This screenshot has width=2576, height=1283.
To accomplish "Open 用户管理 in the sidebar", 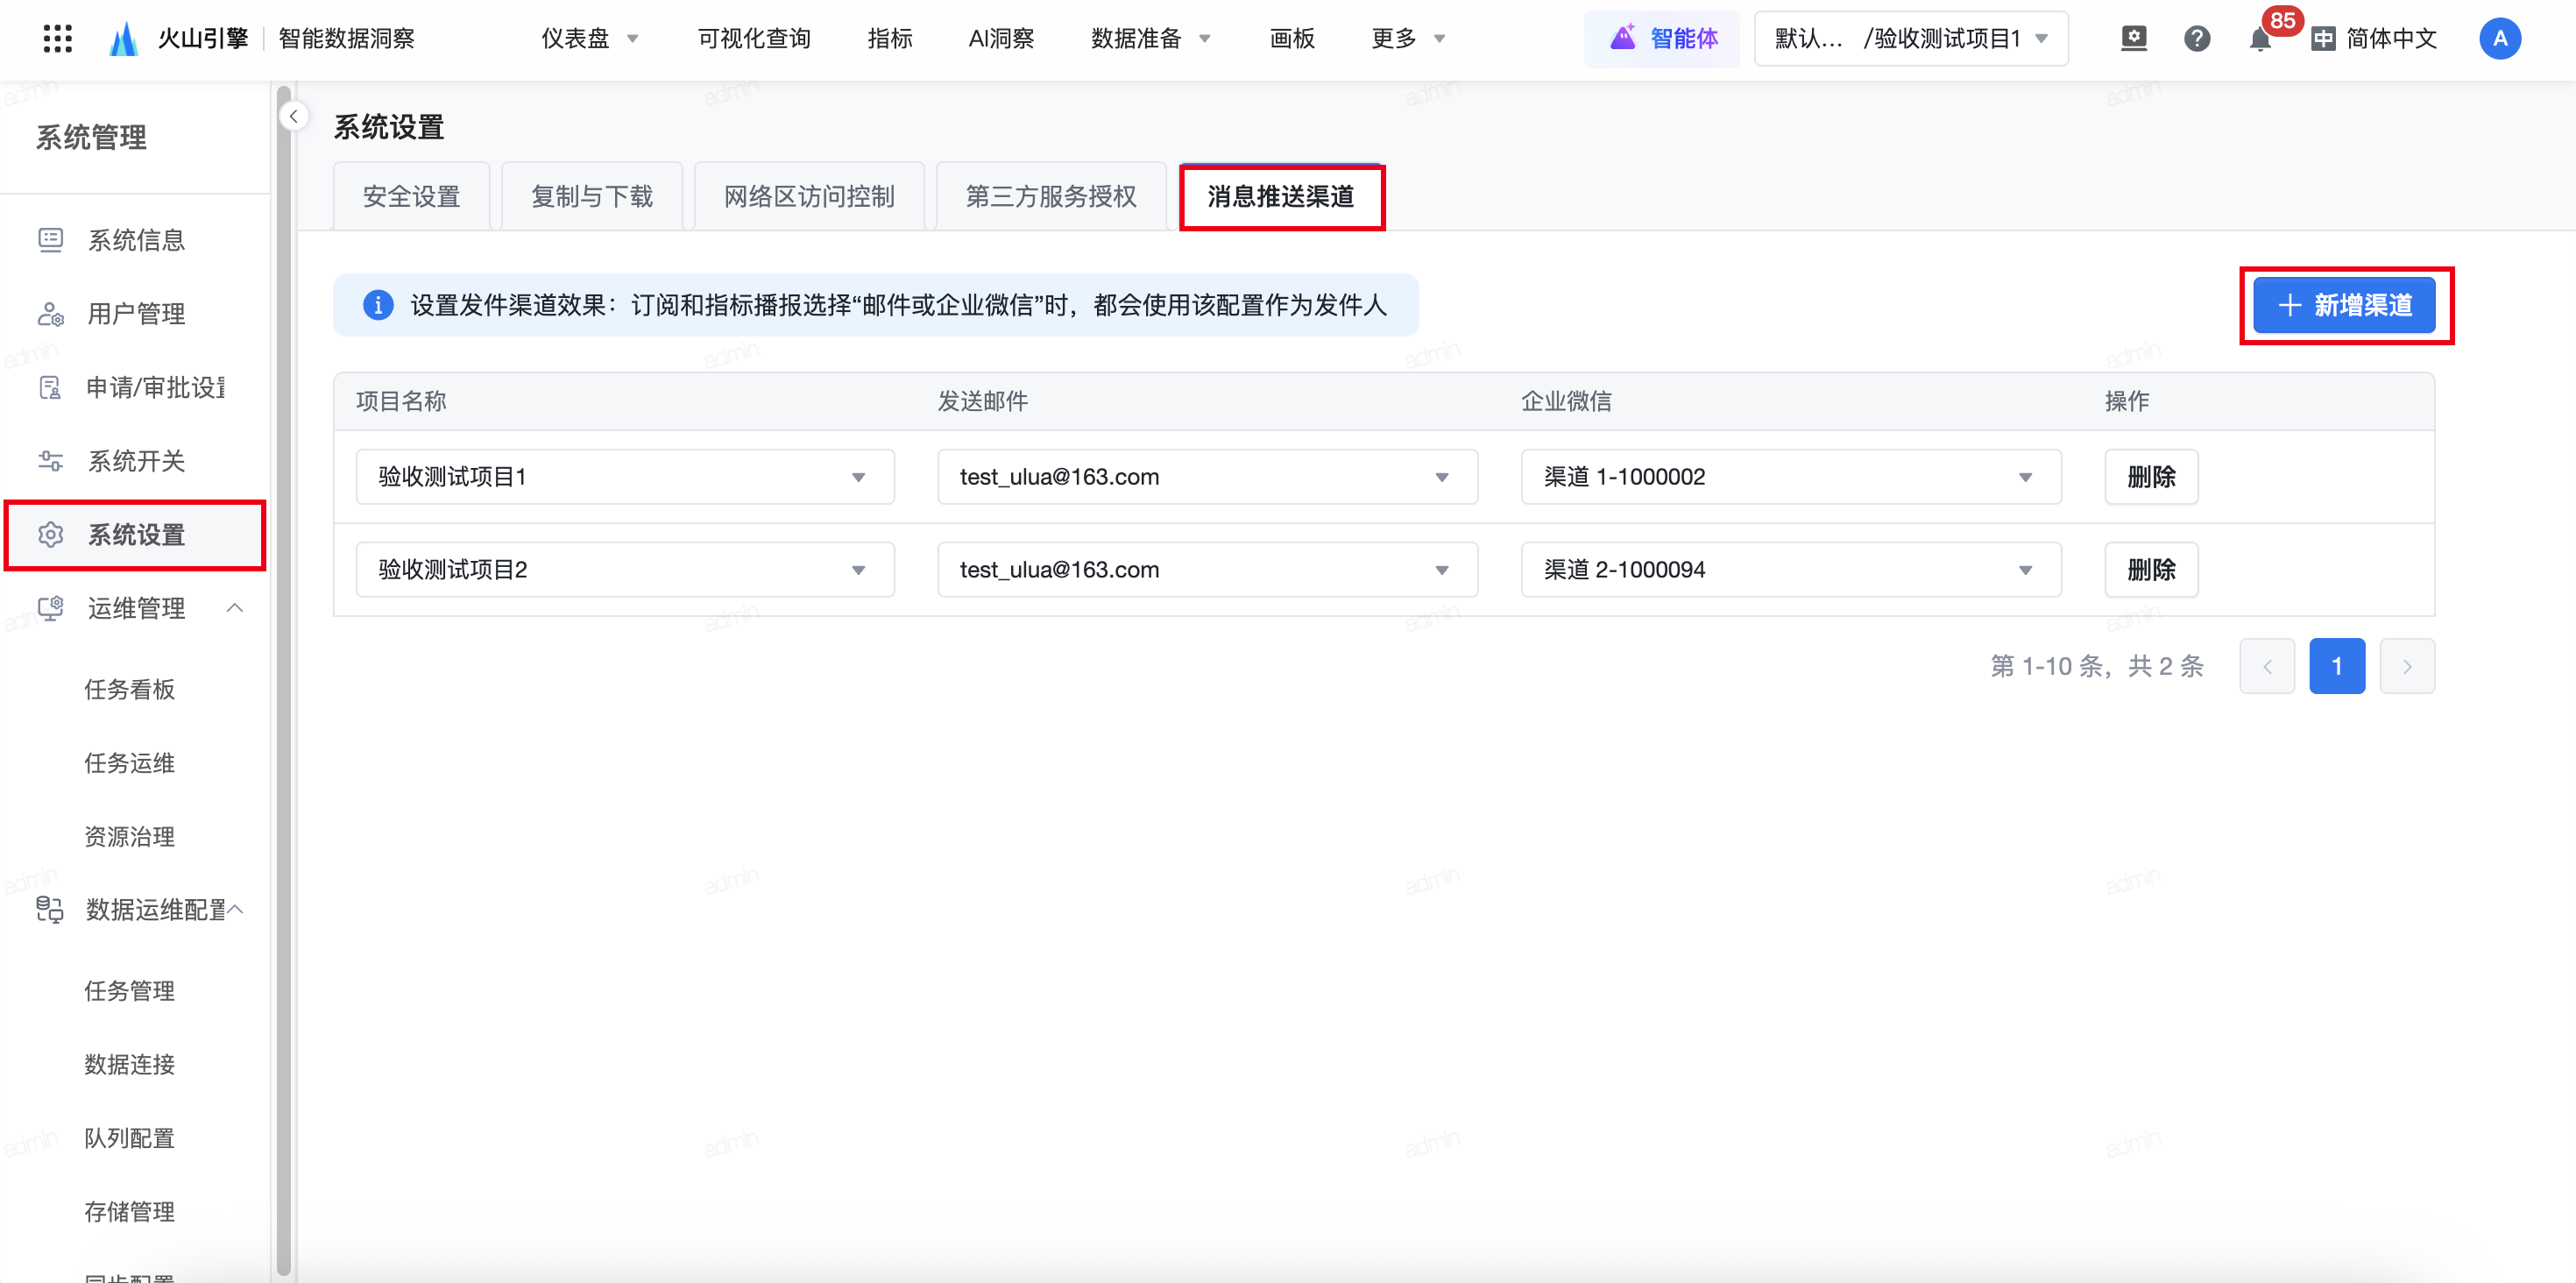I will 136,314.
